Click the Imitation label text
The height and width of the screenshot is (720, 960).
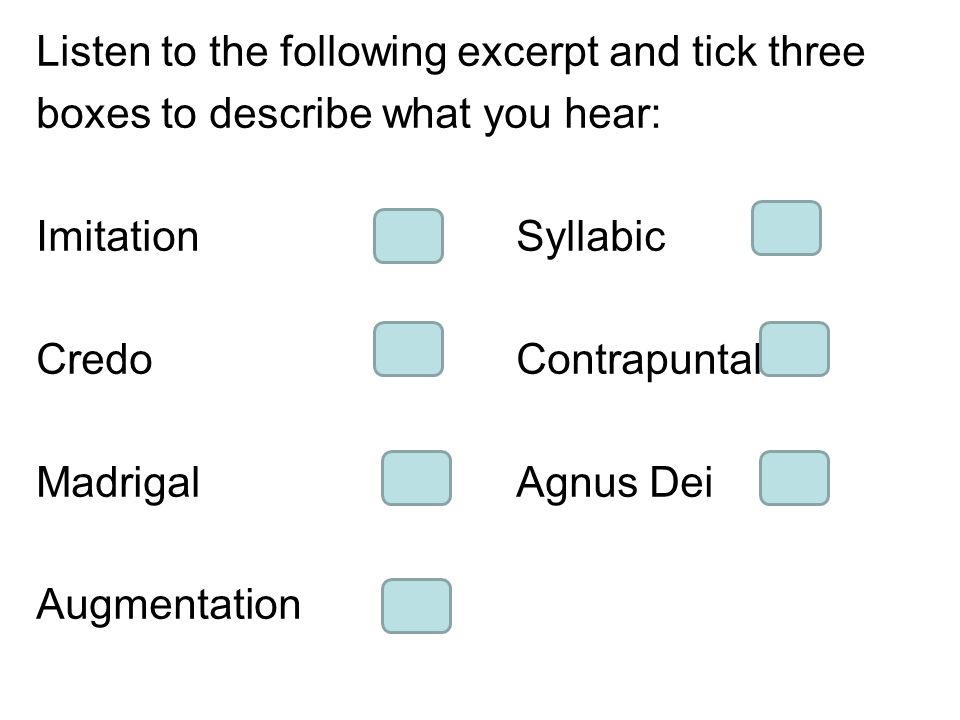pos(118,236)
